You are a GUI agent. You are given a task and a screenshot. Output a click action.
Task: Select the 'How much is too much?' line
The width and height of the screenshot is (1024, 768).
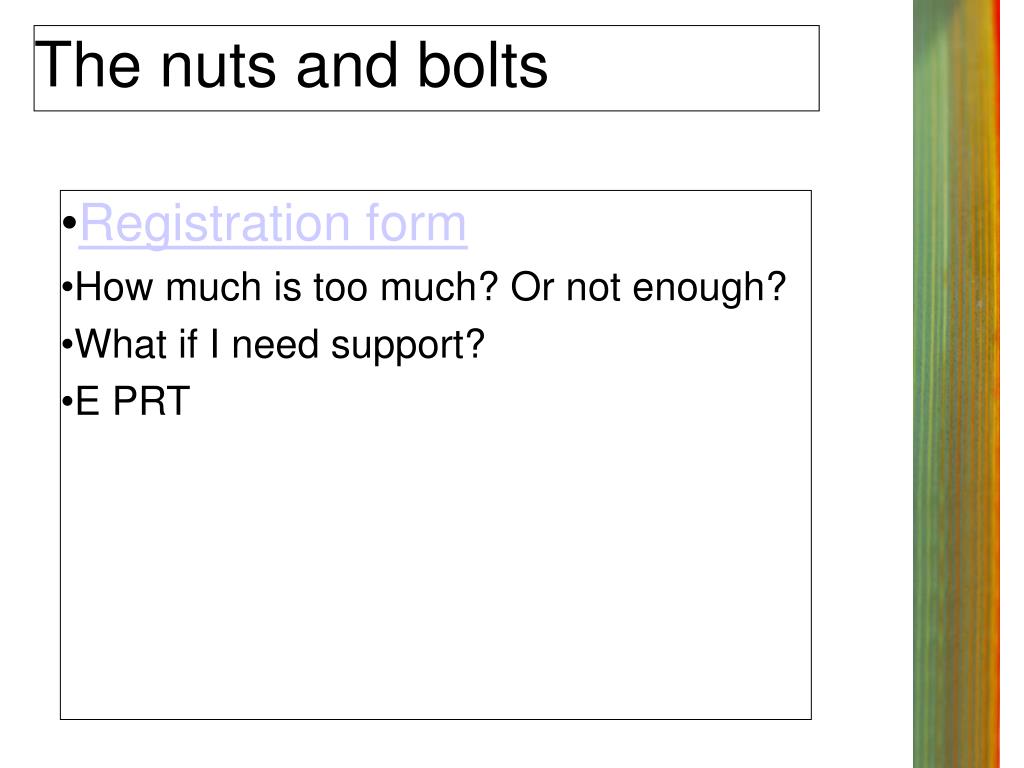point(290,289)
